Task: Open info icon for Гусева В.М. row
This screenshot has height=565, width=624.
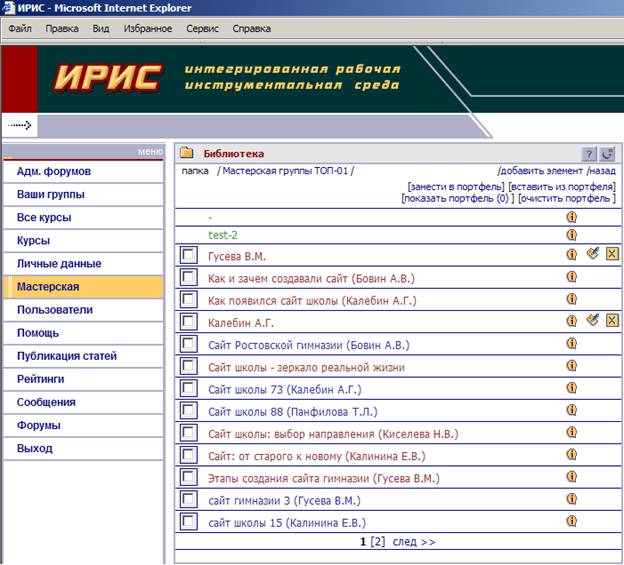Action: click(571, 254)
